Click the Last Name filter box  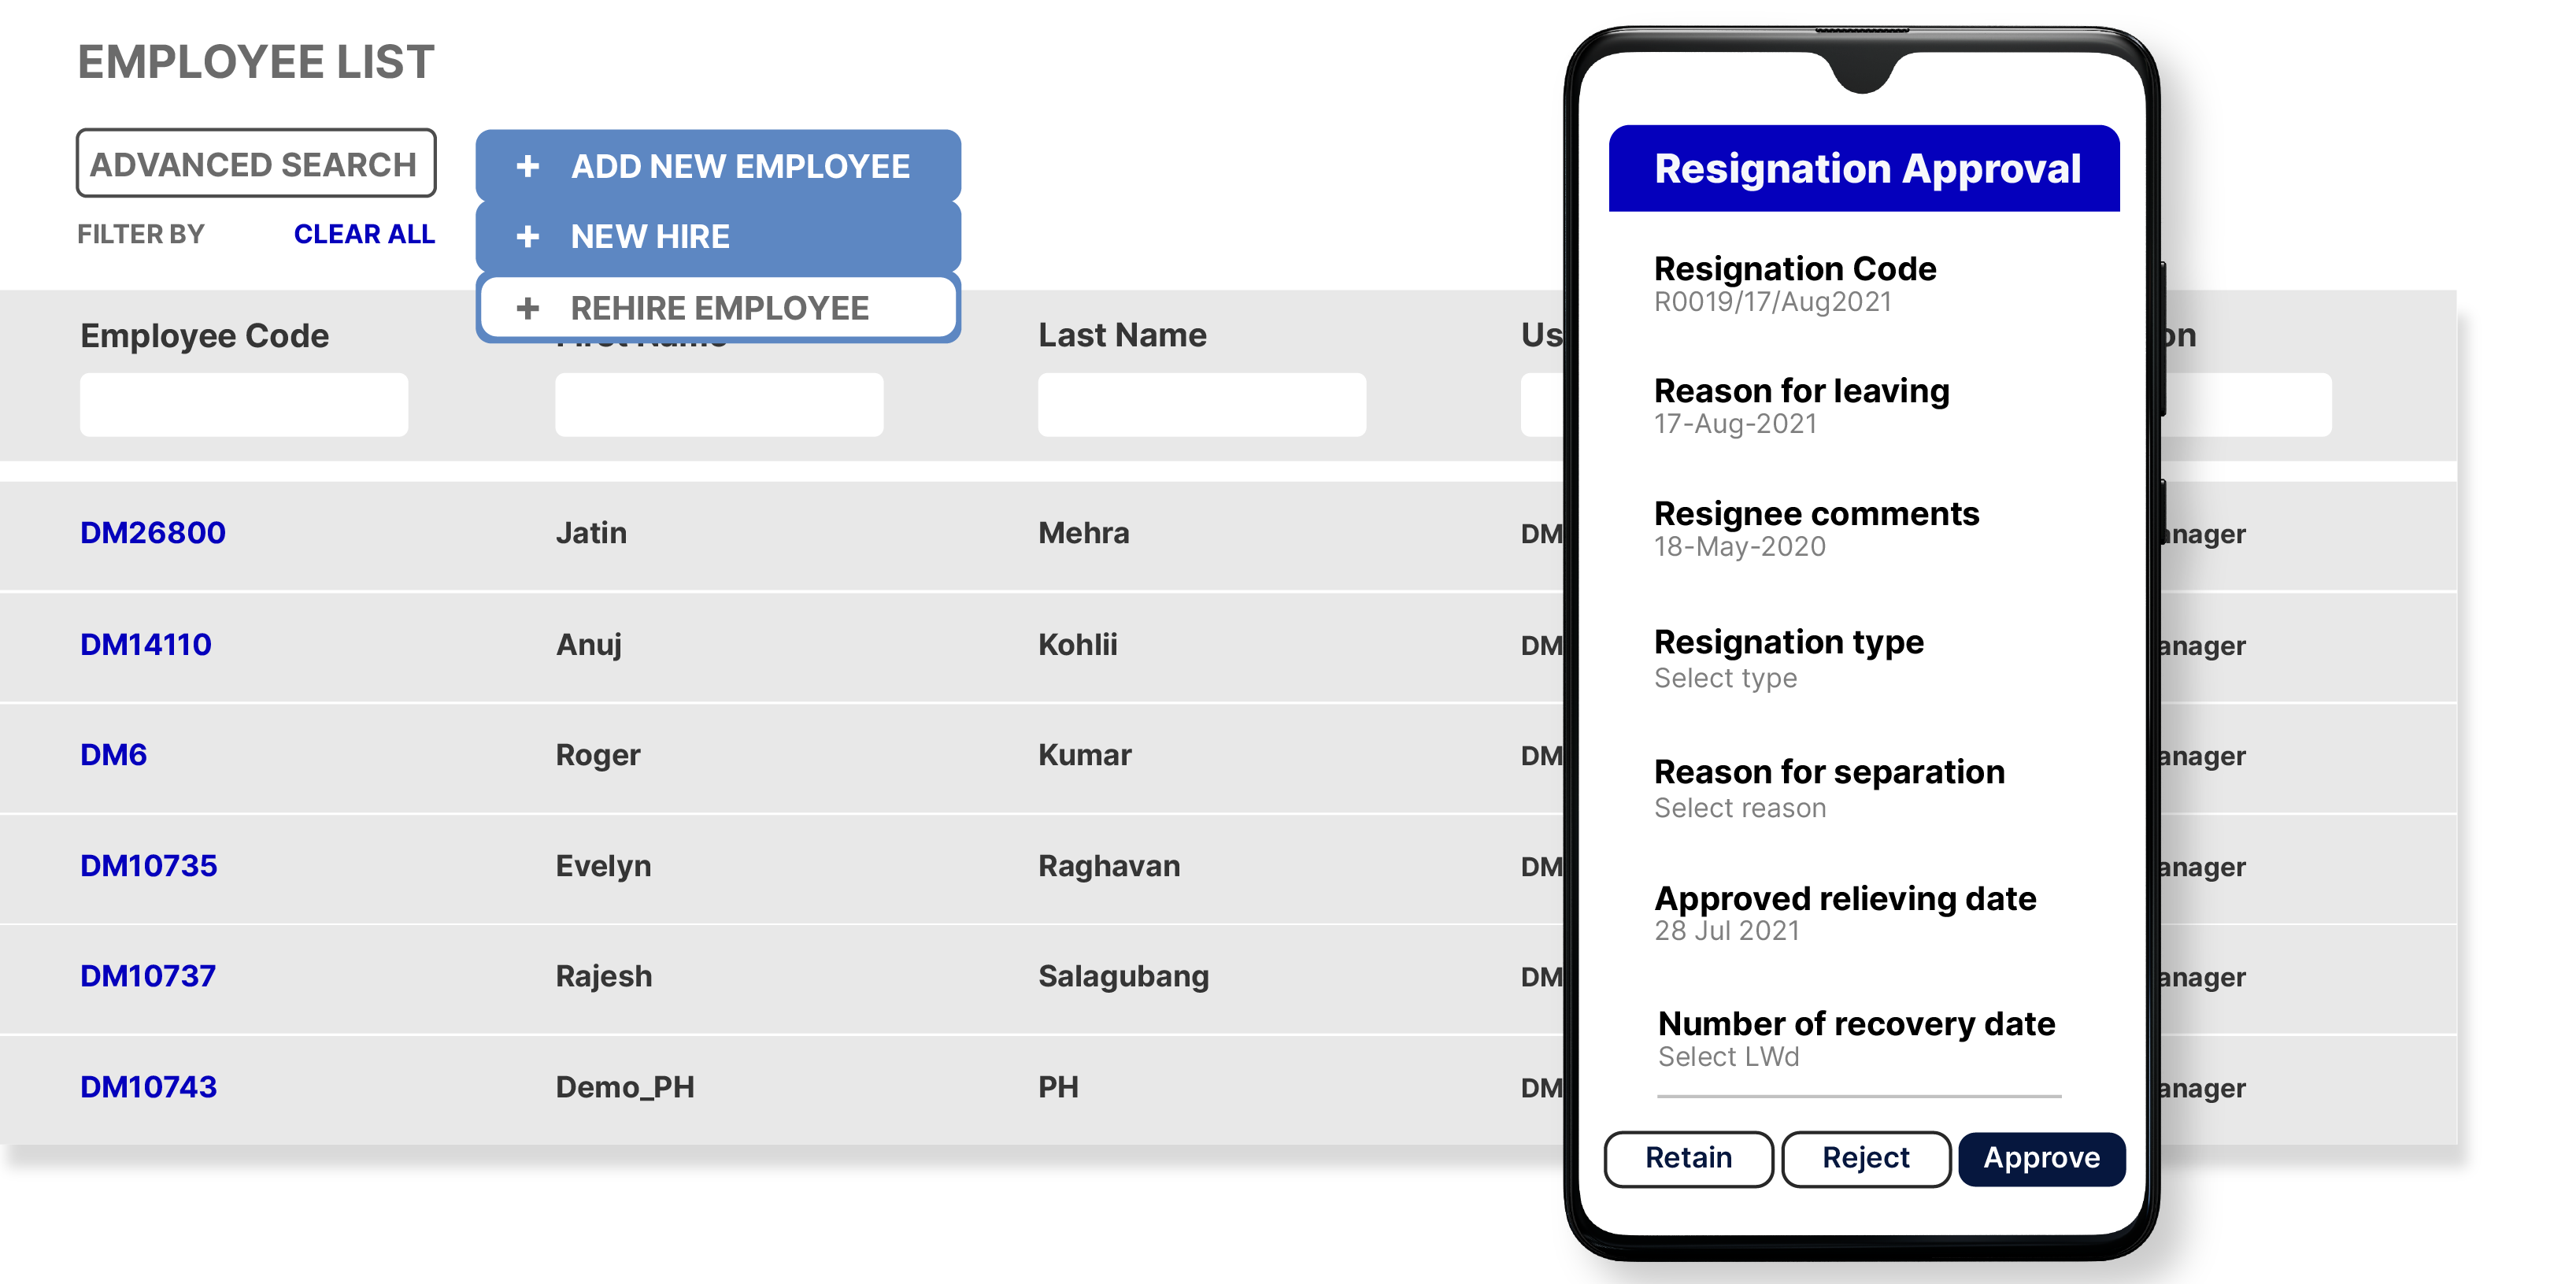coord(1201,405)
